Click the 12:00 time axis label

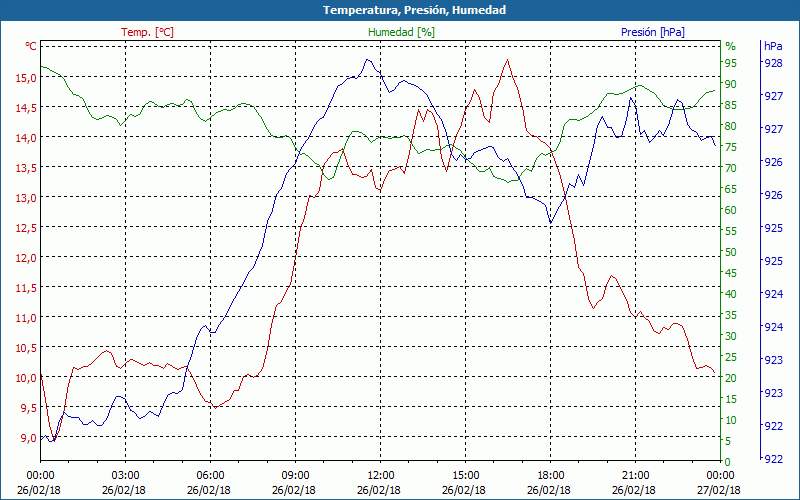pyautogui.click(x=380, y=476)
